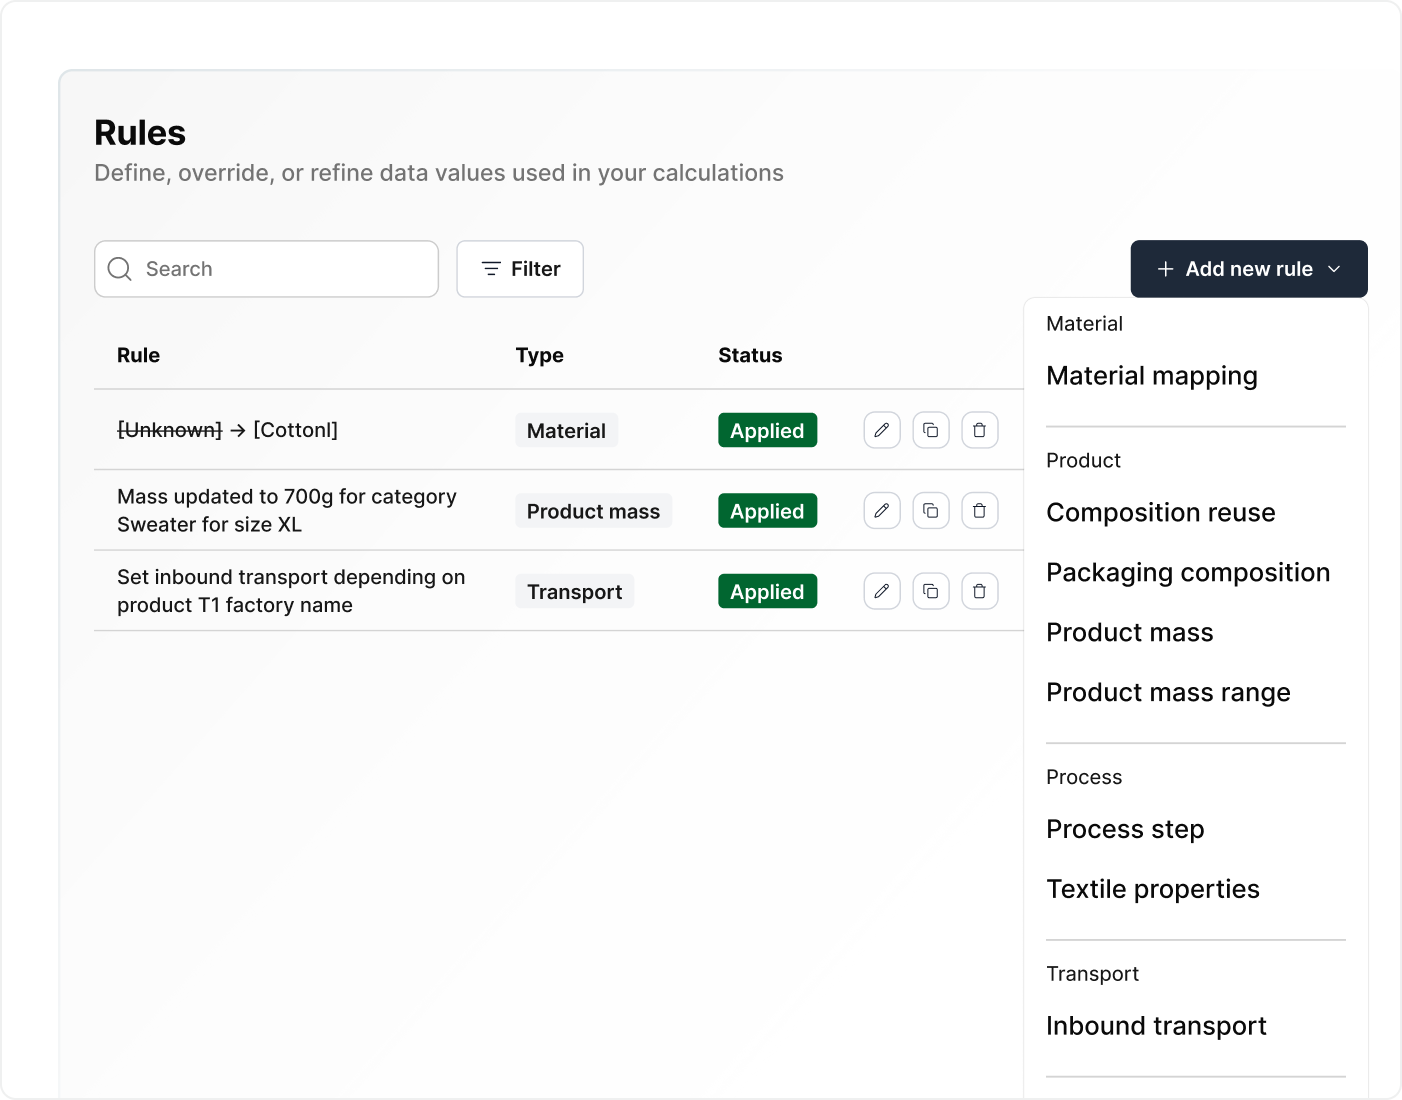The width and height of the screenshot is (1402, 1100).
Task: Delete the Sweater product mass rule
Action: click(979, 511)
